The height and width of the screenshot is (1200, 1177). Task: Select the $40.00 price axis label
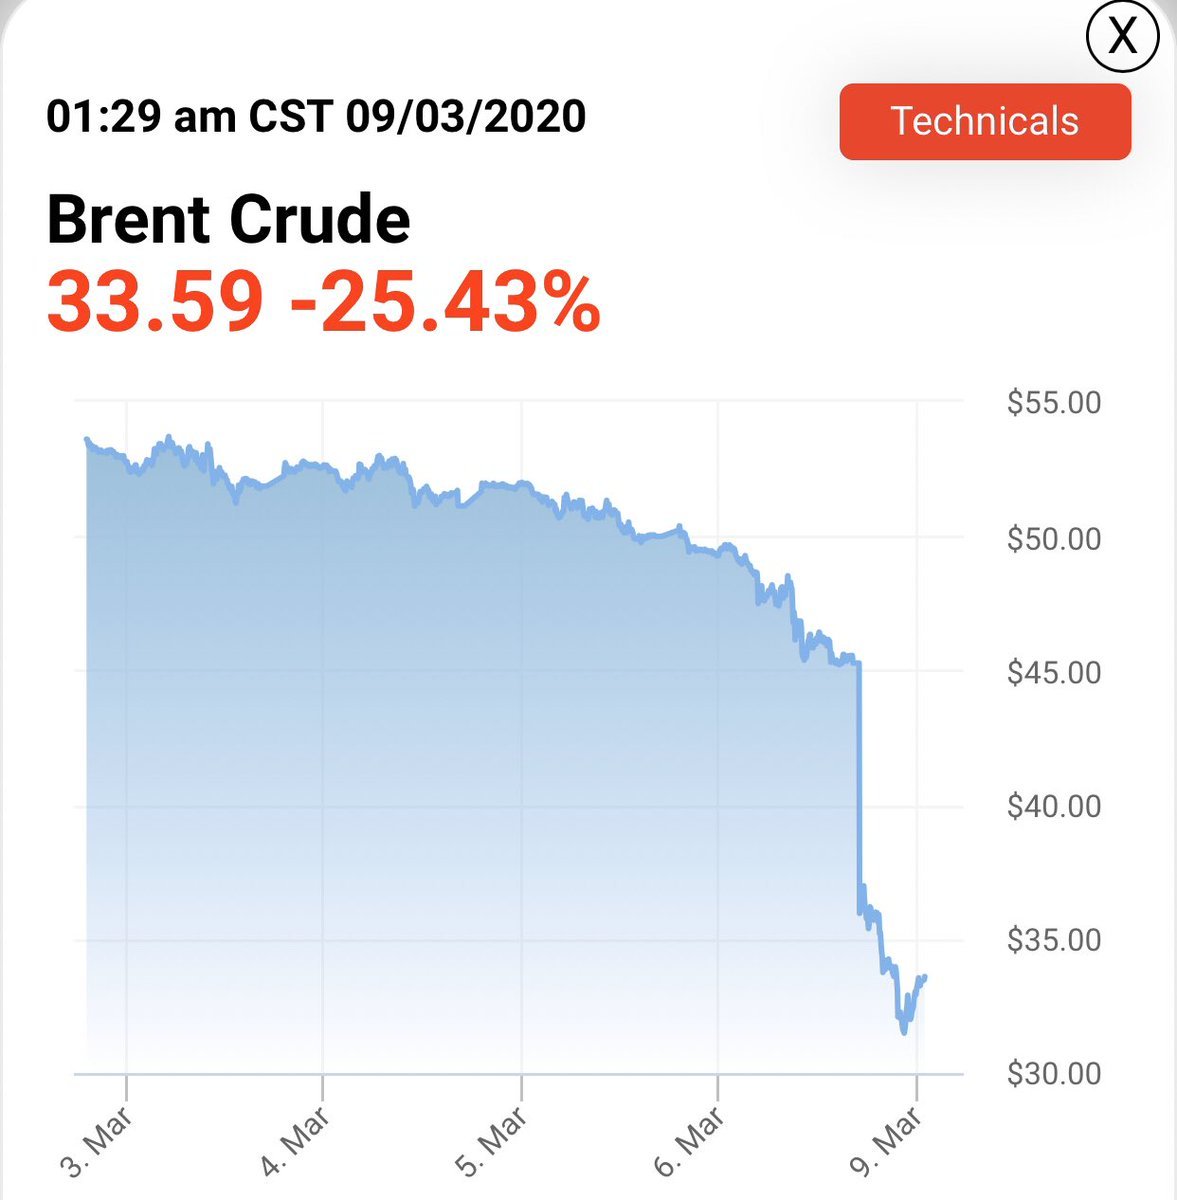pyautogui.click(x=1054, y=806)
